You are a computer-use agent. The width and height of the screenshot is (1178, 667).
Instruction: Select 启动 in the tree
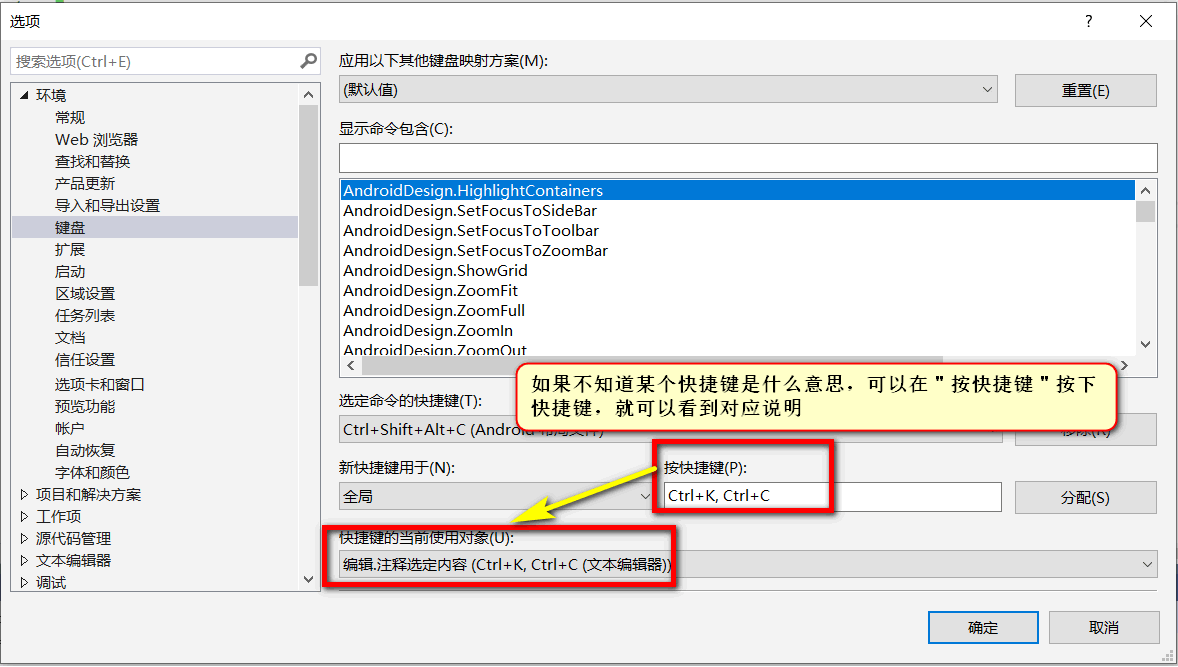[x=70, y=271]
